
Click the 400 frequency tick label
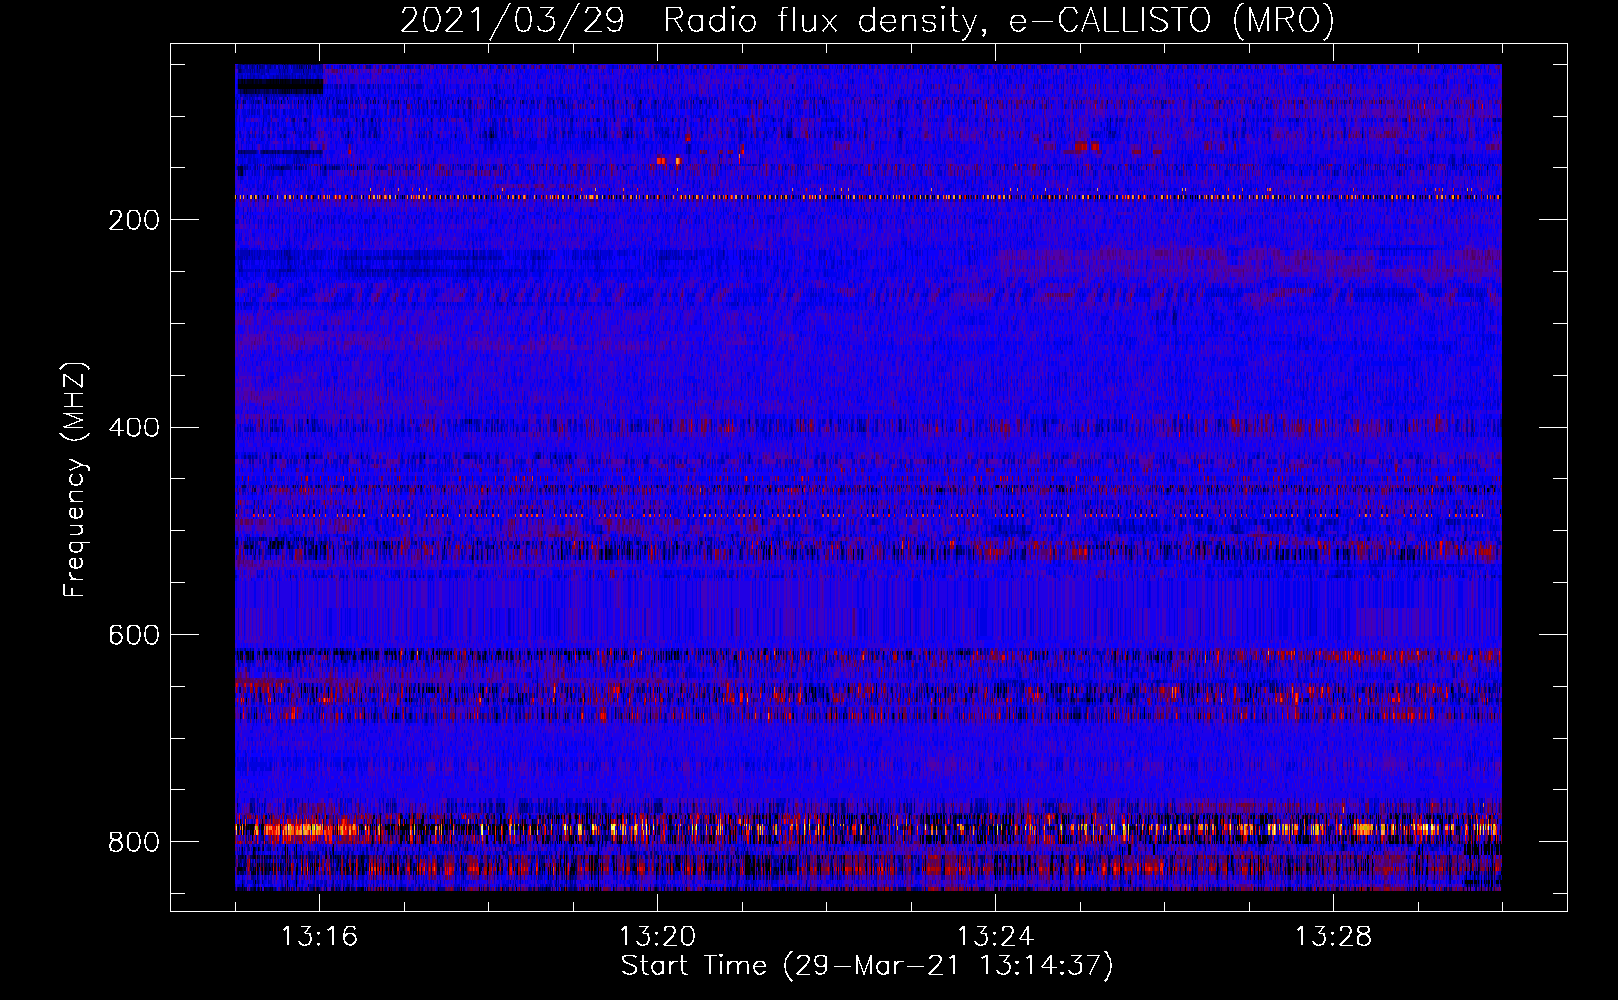pyautogui.click(x=134, y=428)
